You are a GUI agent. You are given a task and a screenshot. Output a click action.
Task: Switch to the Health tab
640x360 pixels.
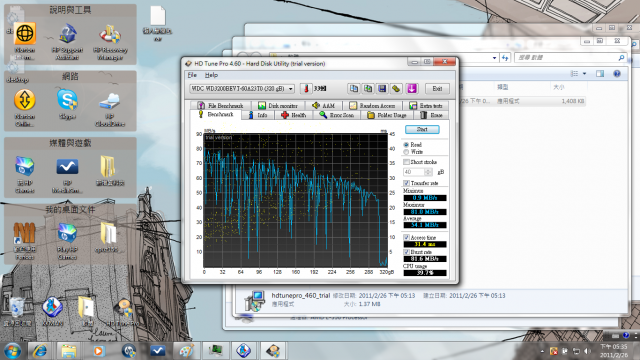293,115
